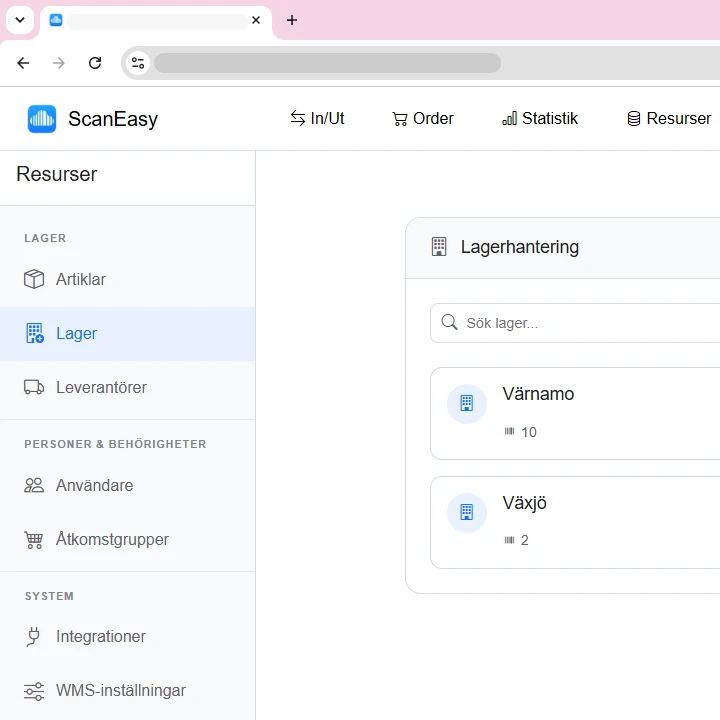Click the site settings icon in the address bar

tap(138, 63)
